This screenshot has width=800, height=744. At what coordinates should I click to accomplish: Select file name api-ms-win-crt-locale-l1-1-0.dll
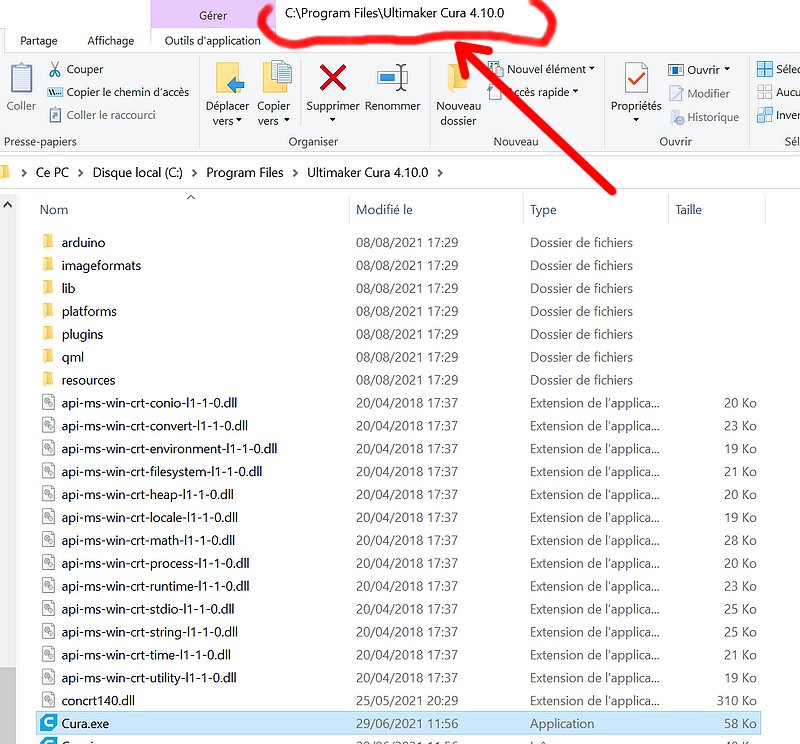[149, 517]
